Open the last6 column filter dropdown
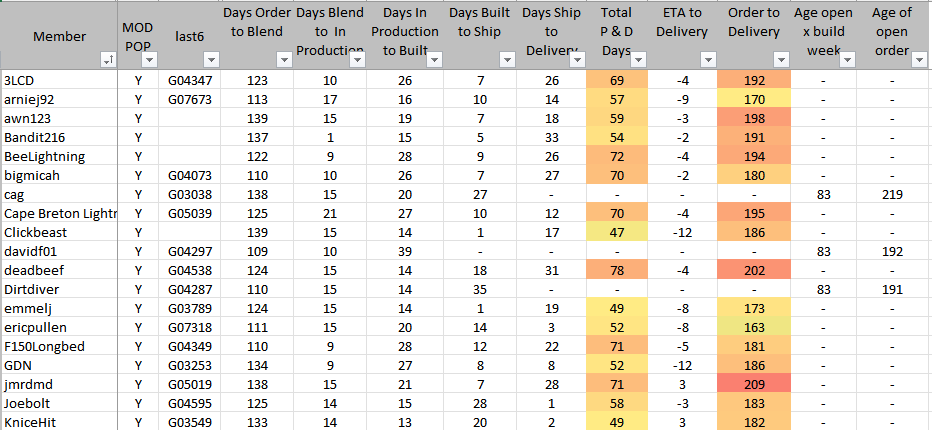 pos(209,60)
